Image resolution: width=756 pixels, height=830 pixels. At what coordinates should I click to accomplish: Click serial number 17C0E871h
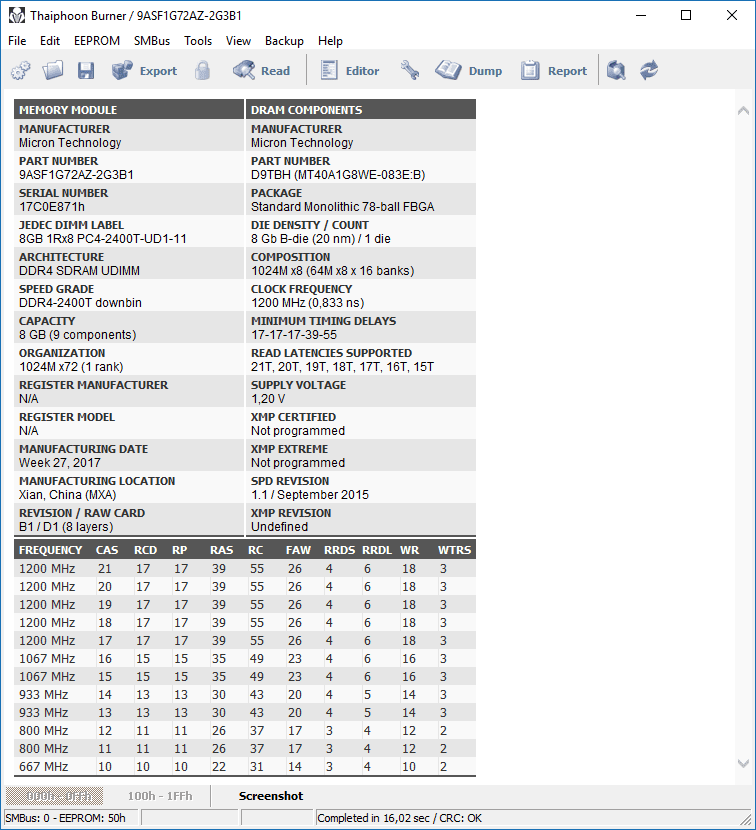52,206
